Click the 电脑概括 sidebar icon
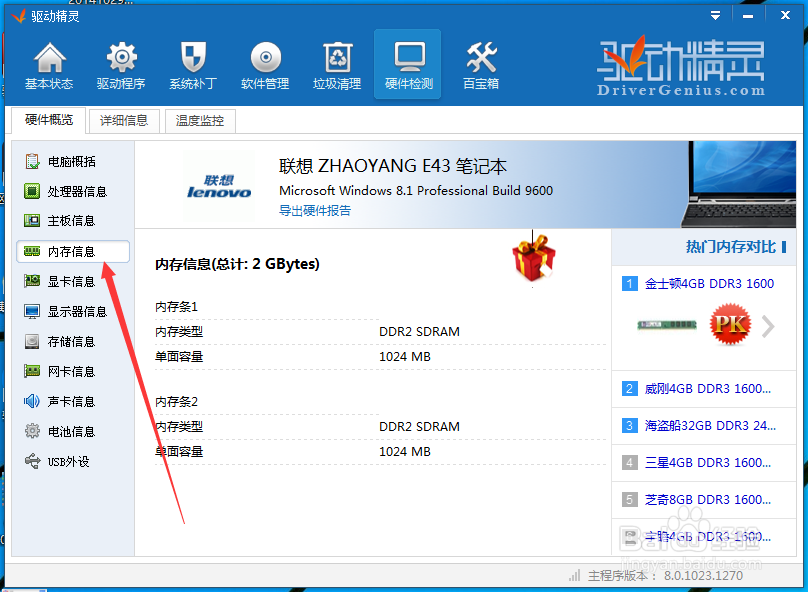 (x=32, y=161)
